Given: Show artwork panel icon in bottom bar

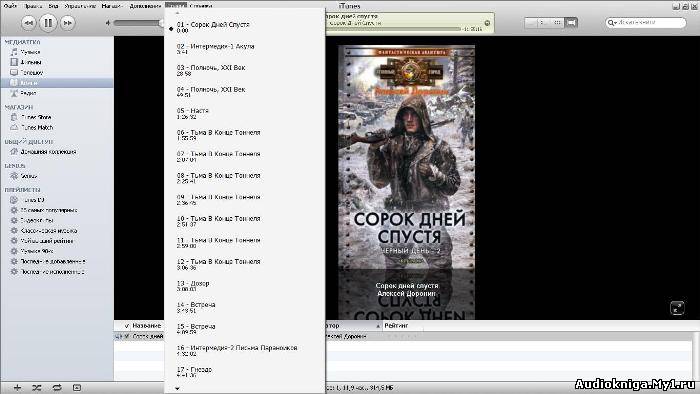Looking at the screenshot, I should (x=77, y=388).
